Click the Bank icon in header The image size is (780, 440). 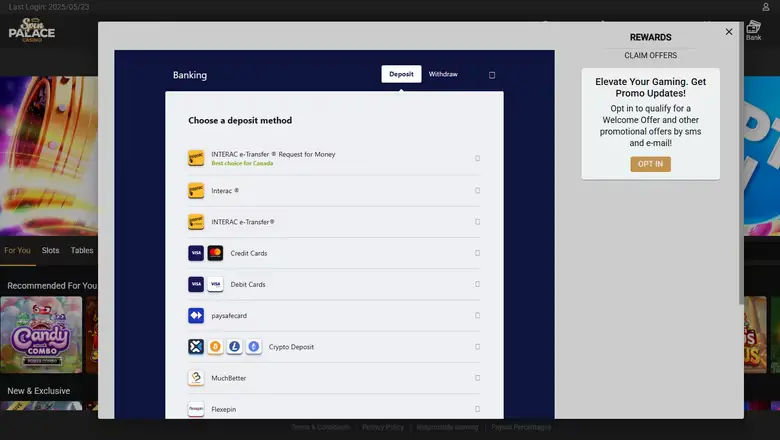click(x=753, y=30)
